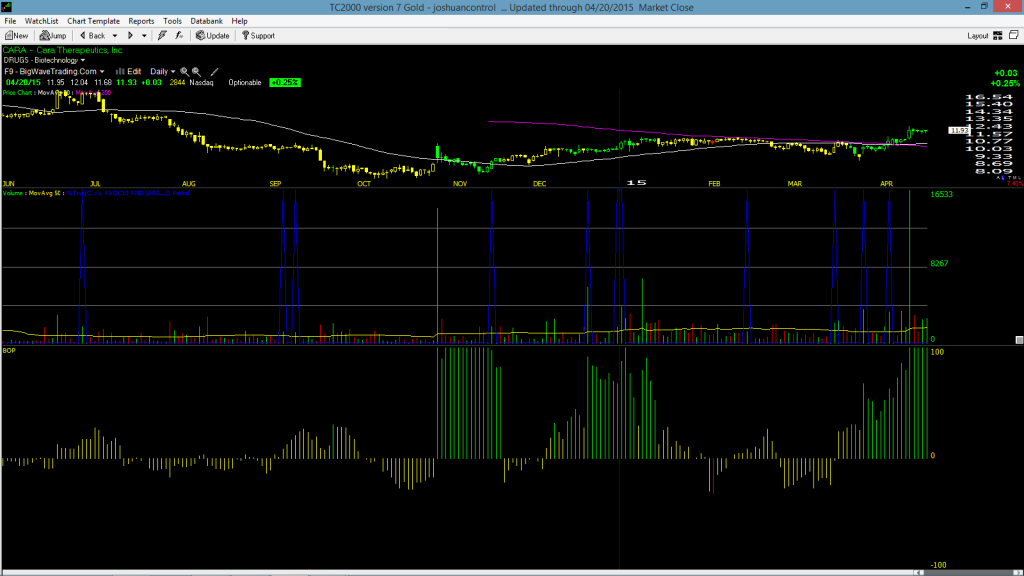This screenshot has width=1024, height=576.
Task: Click the BOP indicator label
Action: (x=9, y=351)
